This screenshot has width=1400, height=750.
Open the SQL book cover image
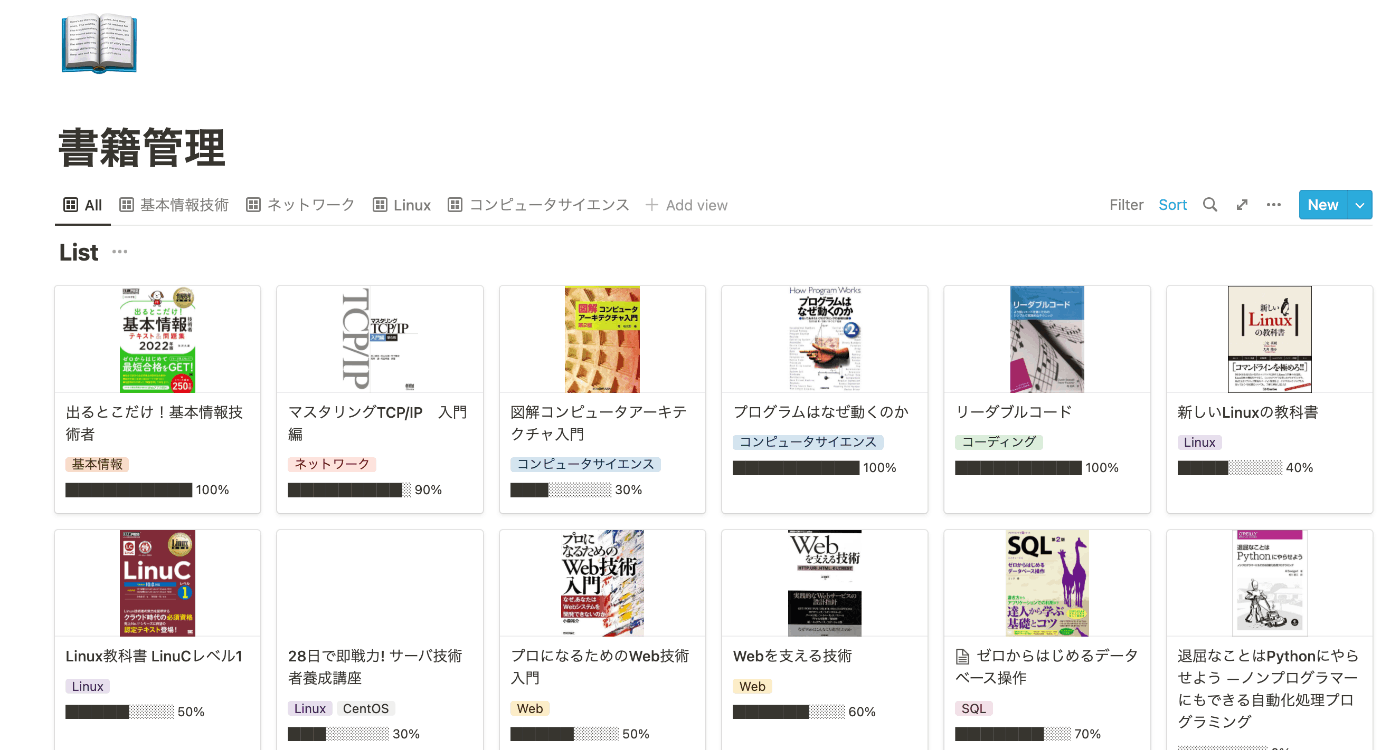1047,583
